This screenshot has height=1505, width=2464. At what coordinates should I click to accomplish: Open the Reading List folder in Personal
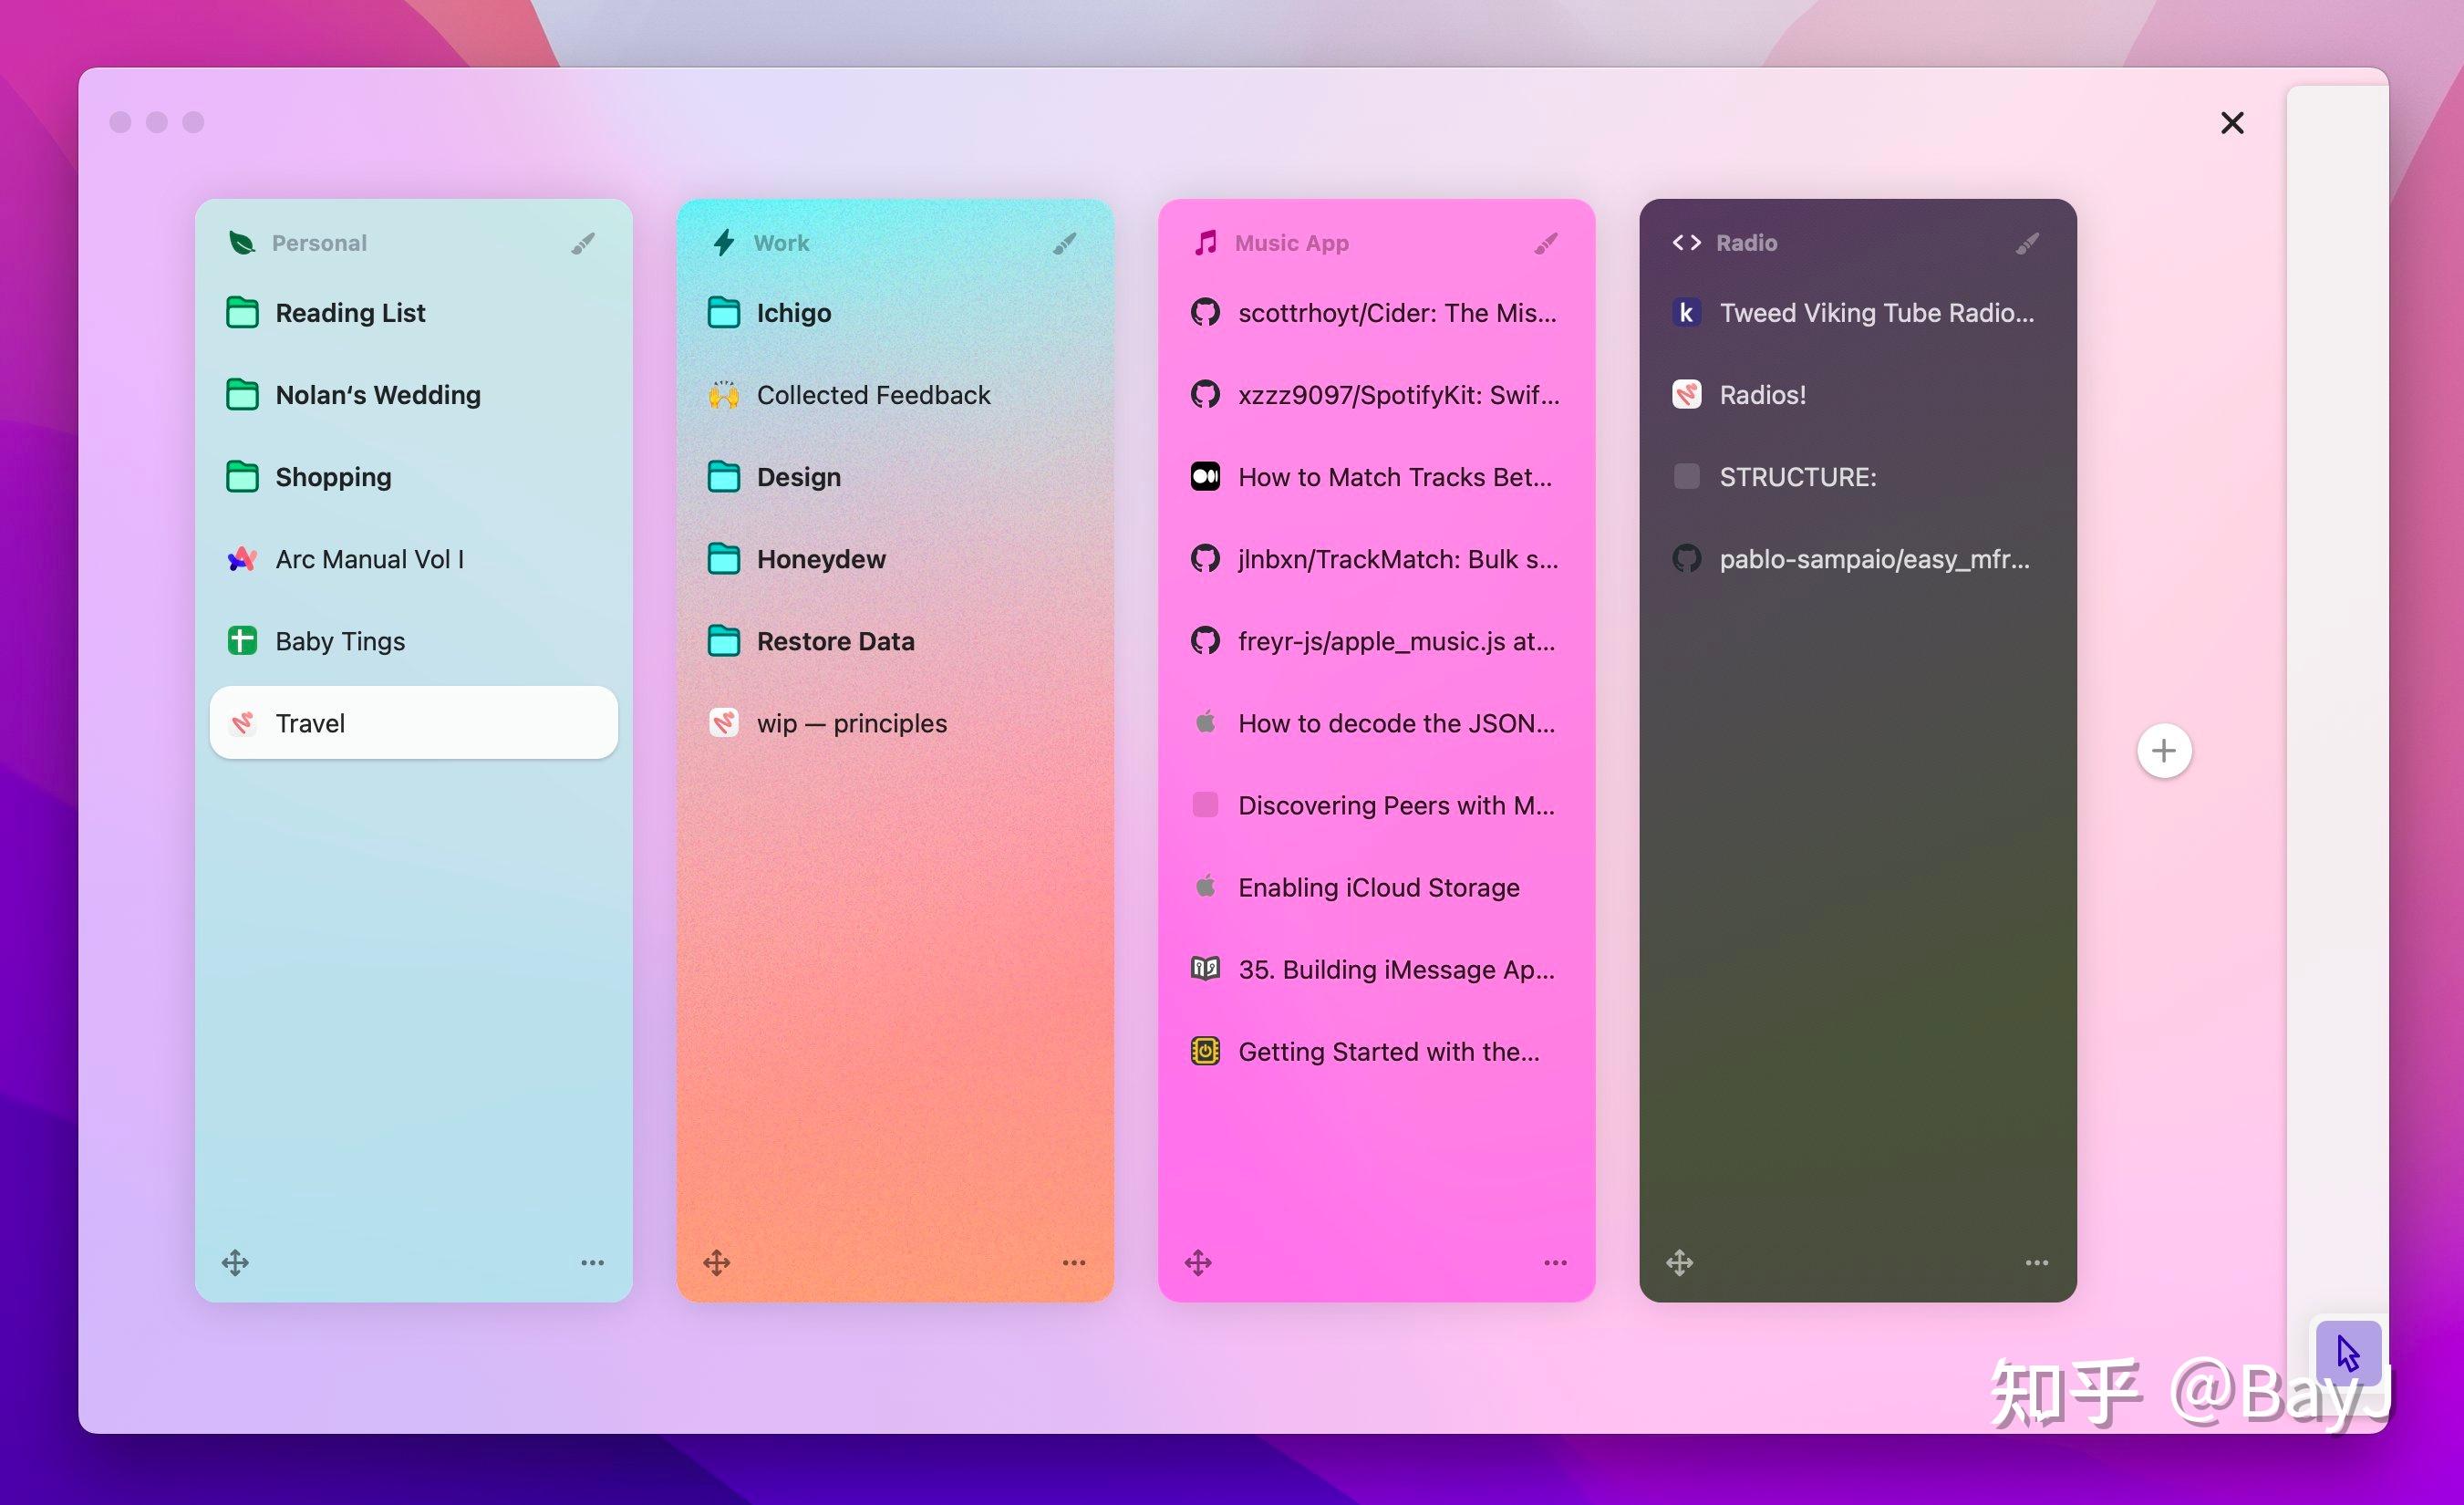click(350, 312)
